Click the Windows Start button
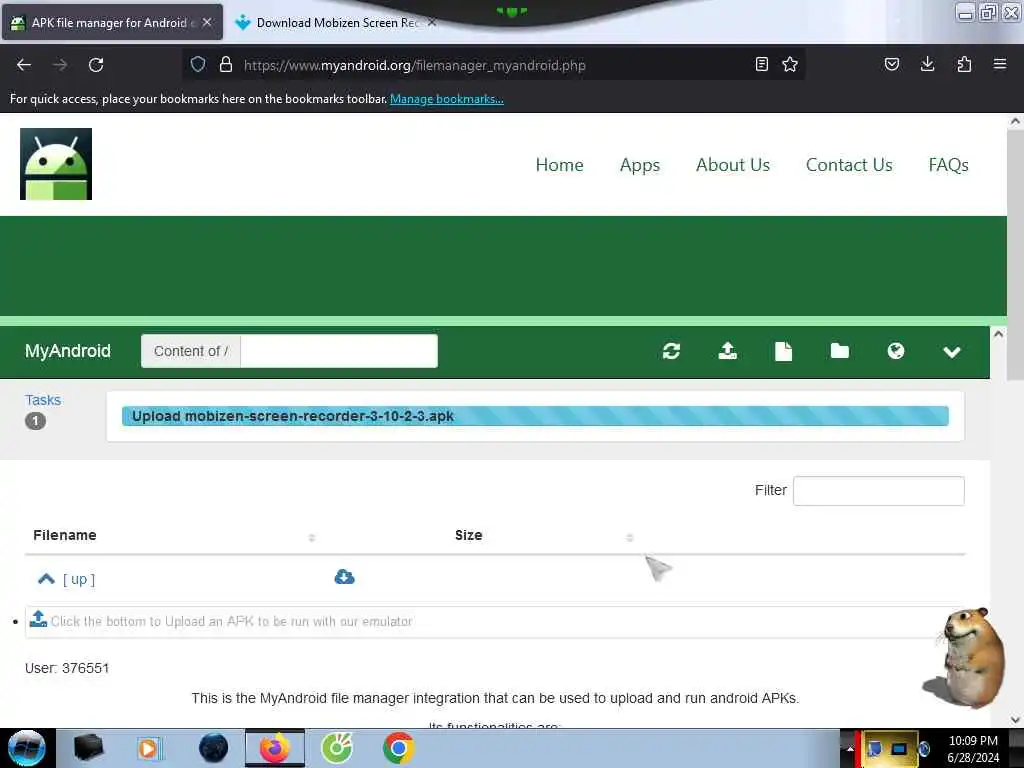Screen dimensions: 1024x768 point(27,748)
